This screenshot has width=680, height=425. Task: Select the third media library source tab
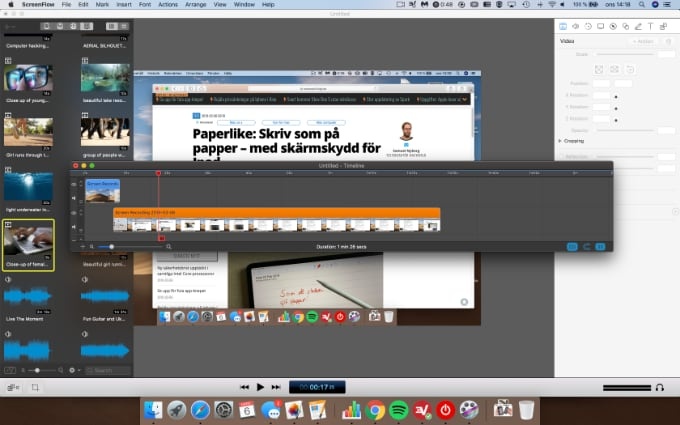tap(73, 26)
